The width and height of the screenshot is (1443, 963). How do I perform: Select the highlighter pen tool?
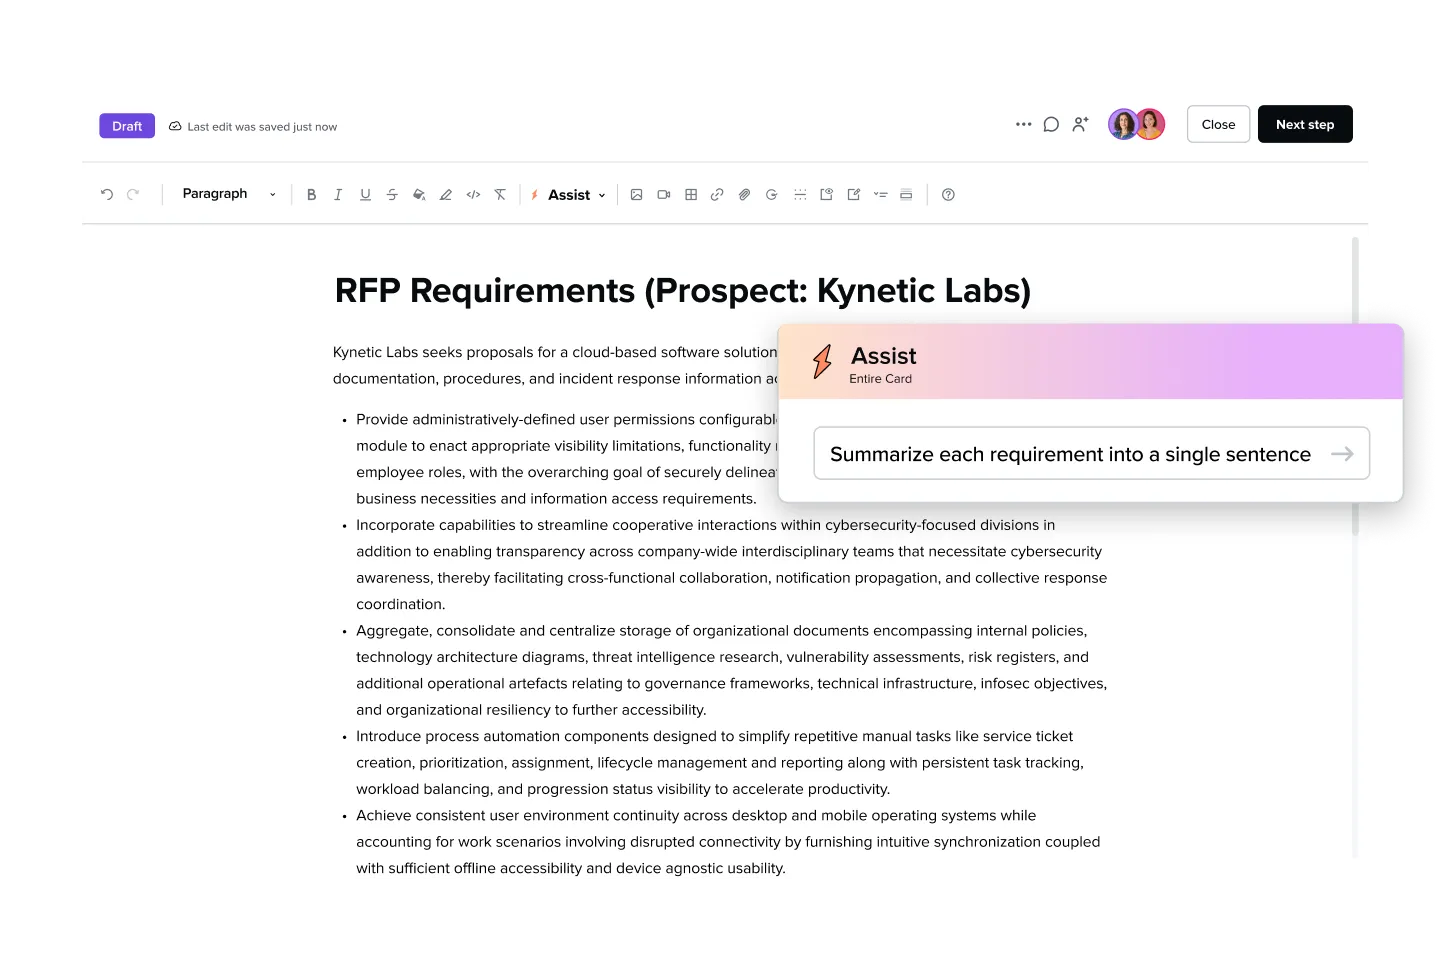(x=446, y=195)
